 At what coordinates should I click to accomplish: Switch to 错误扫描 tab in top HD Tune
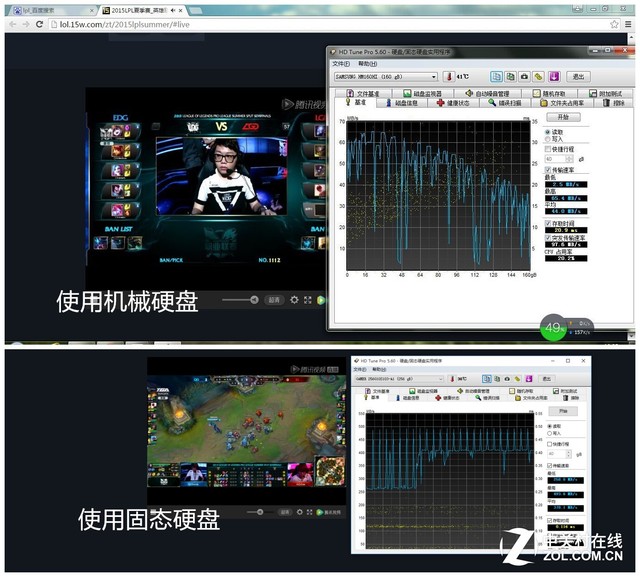tap(505, 103)
